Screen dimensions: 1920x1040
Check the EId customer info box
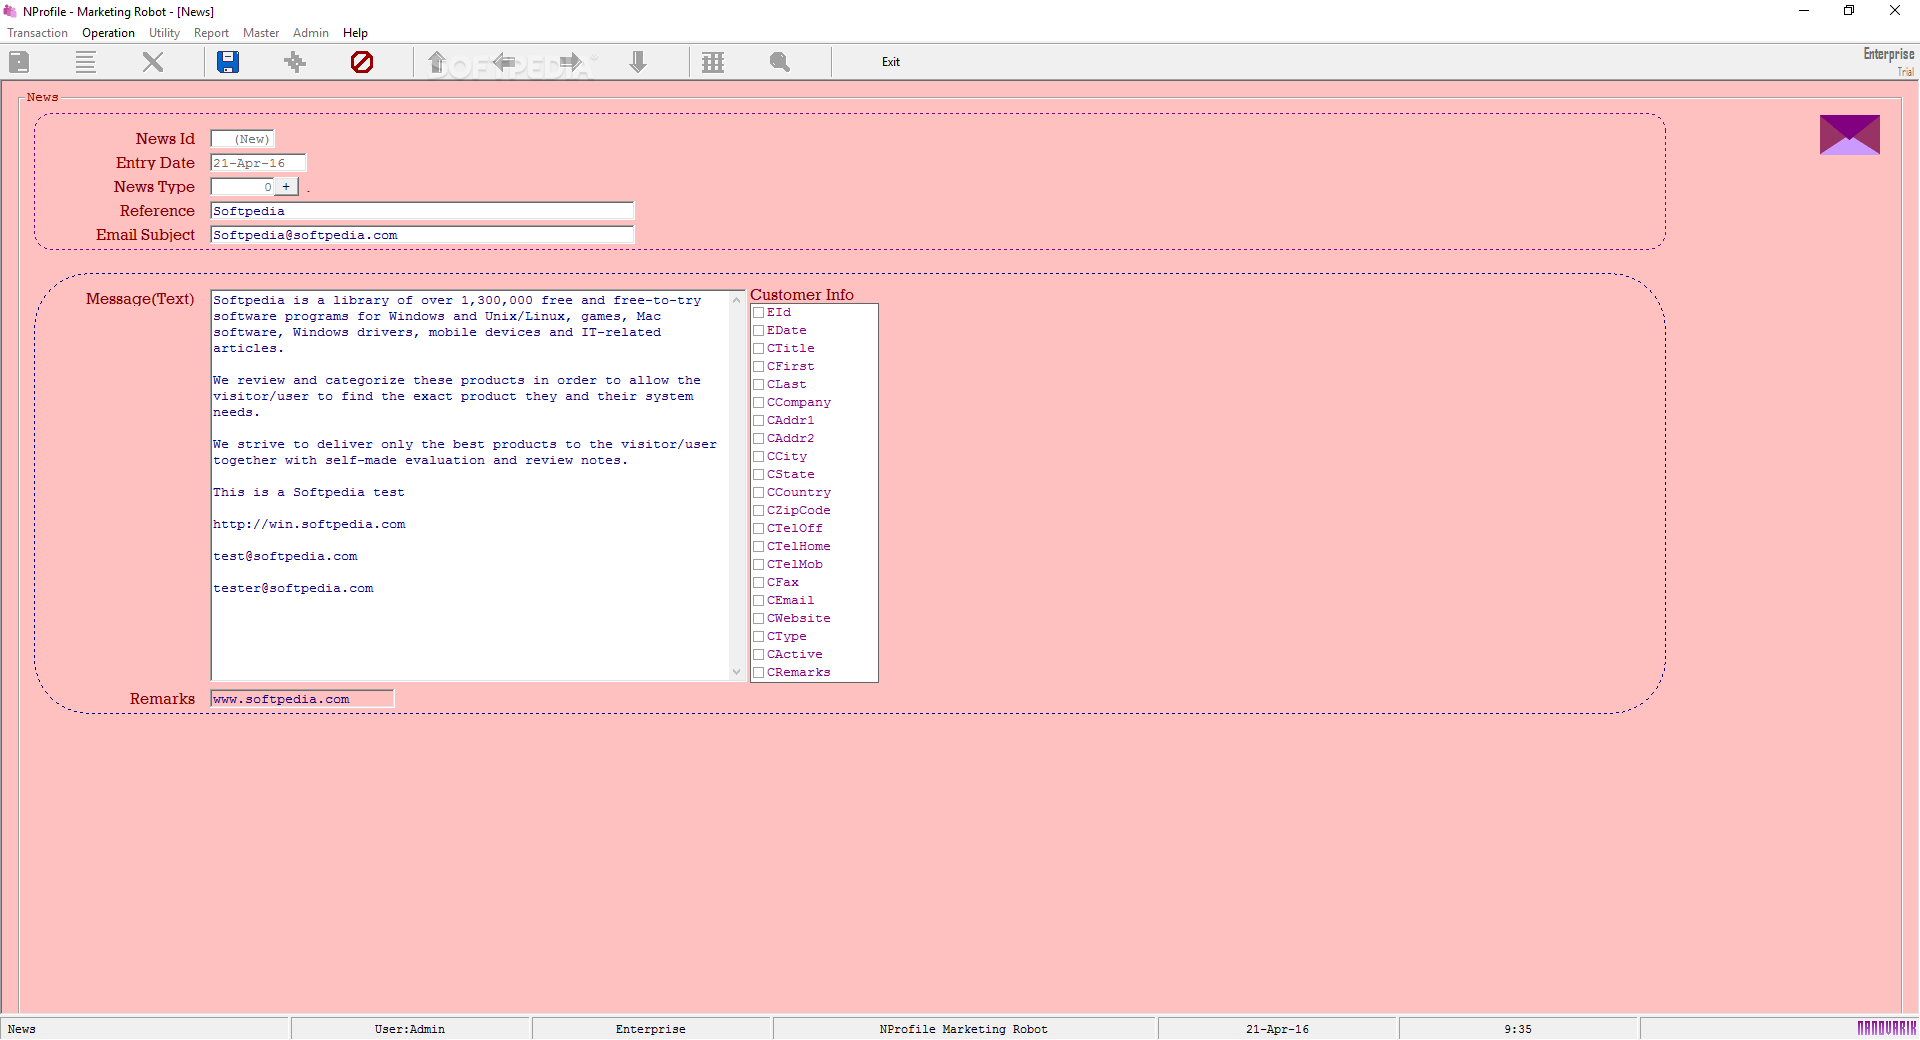759,313
